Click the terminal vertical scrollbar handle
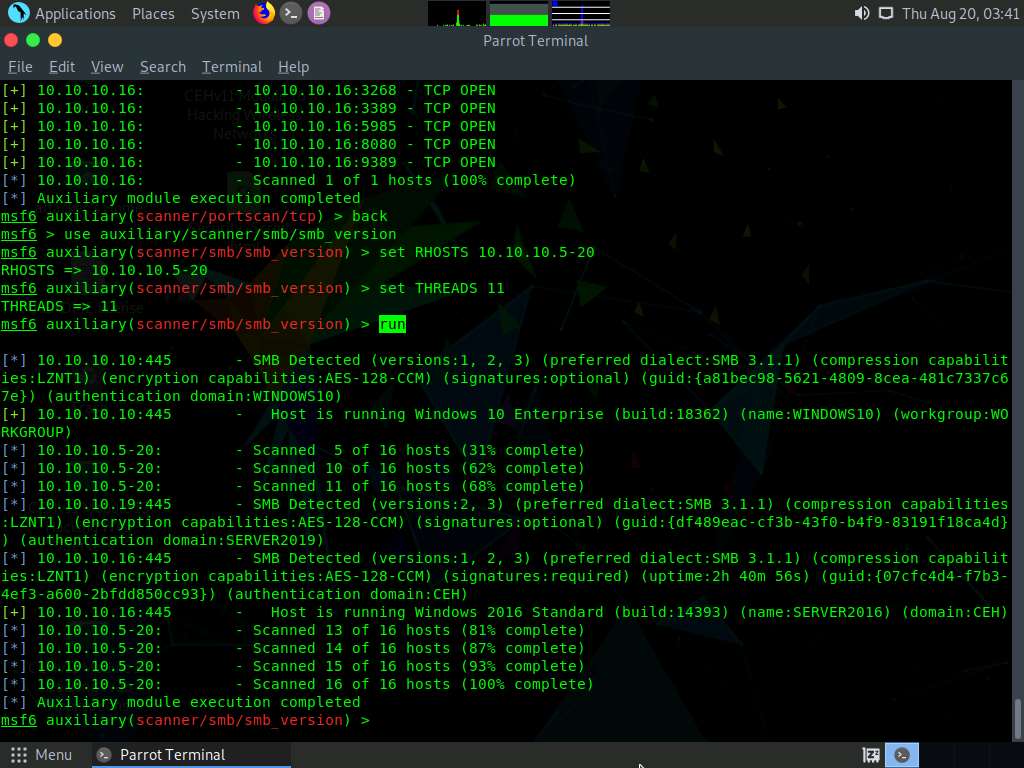1024x768 pixels. click(x=1017, y=718)
